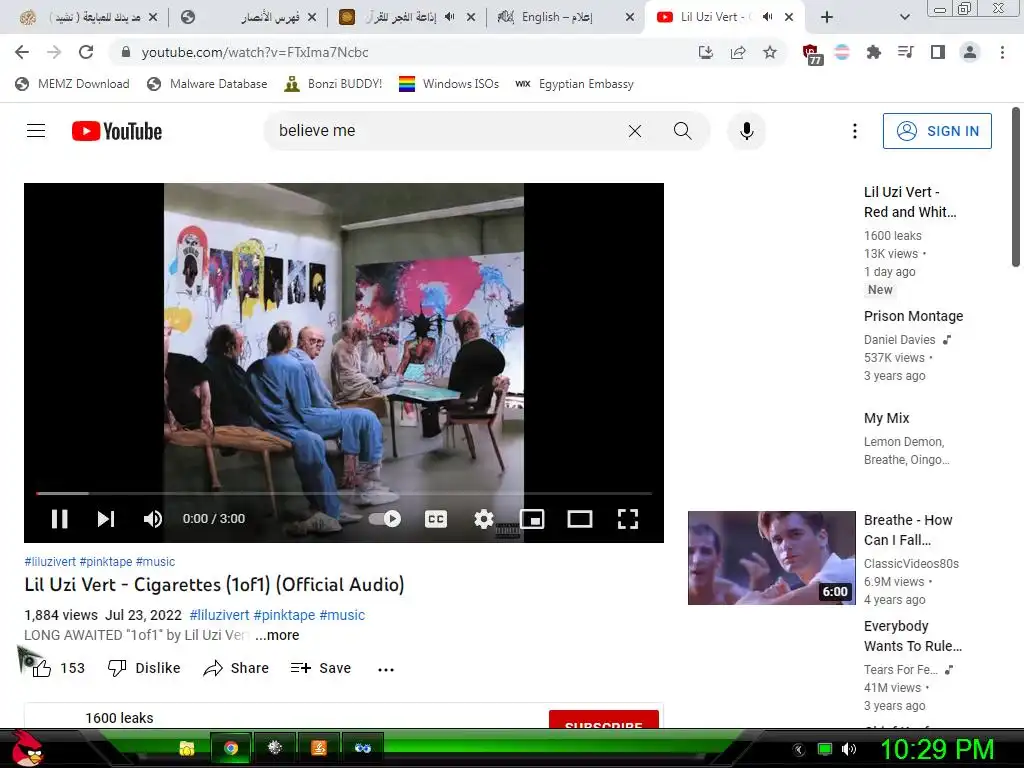The height and width of the screenshot is (768, 1024).
Task: Pause the video with the pause button
Action: (59, 519)
